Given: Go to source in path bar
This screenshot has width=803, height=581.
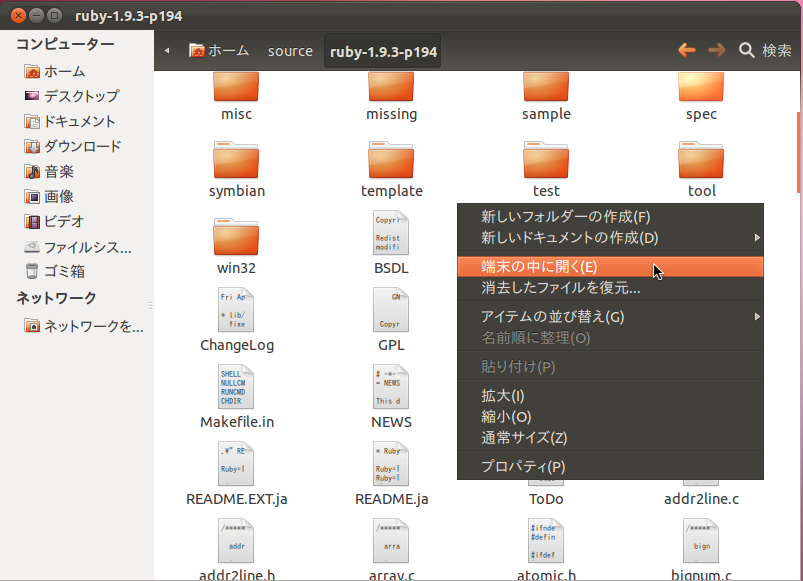Looking at the screenshot, I should [x=290, y=51].
